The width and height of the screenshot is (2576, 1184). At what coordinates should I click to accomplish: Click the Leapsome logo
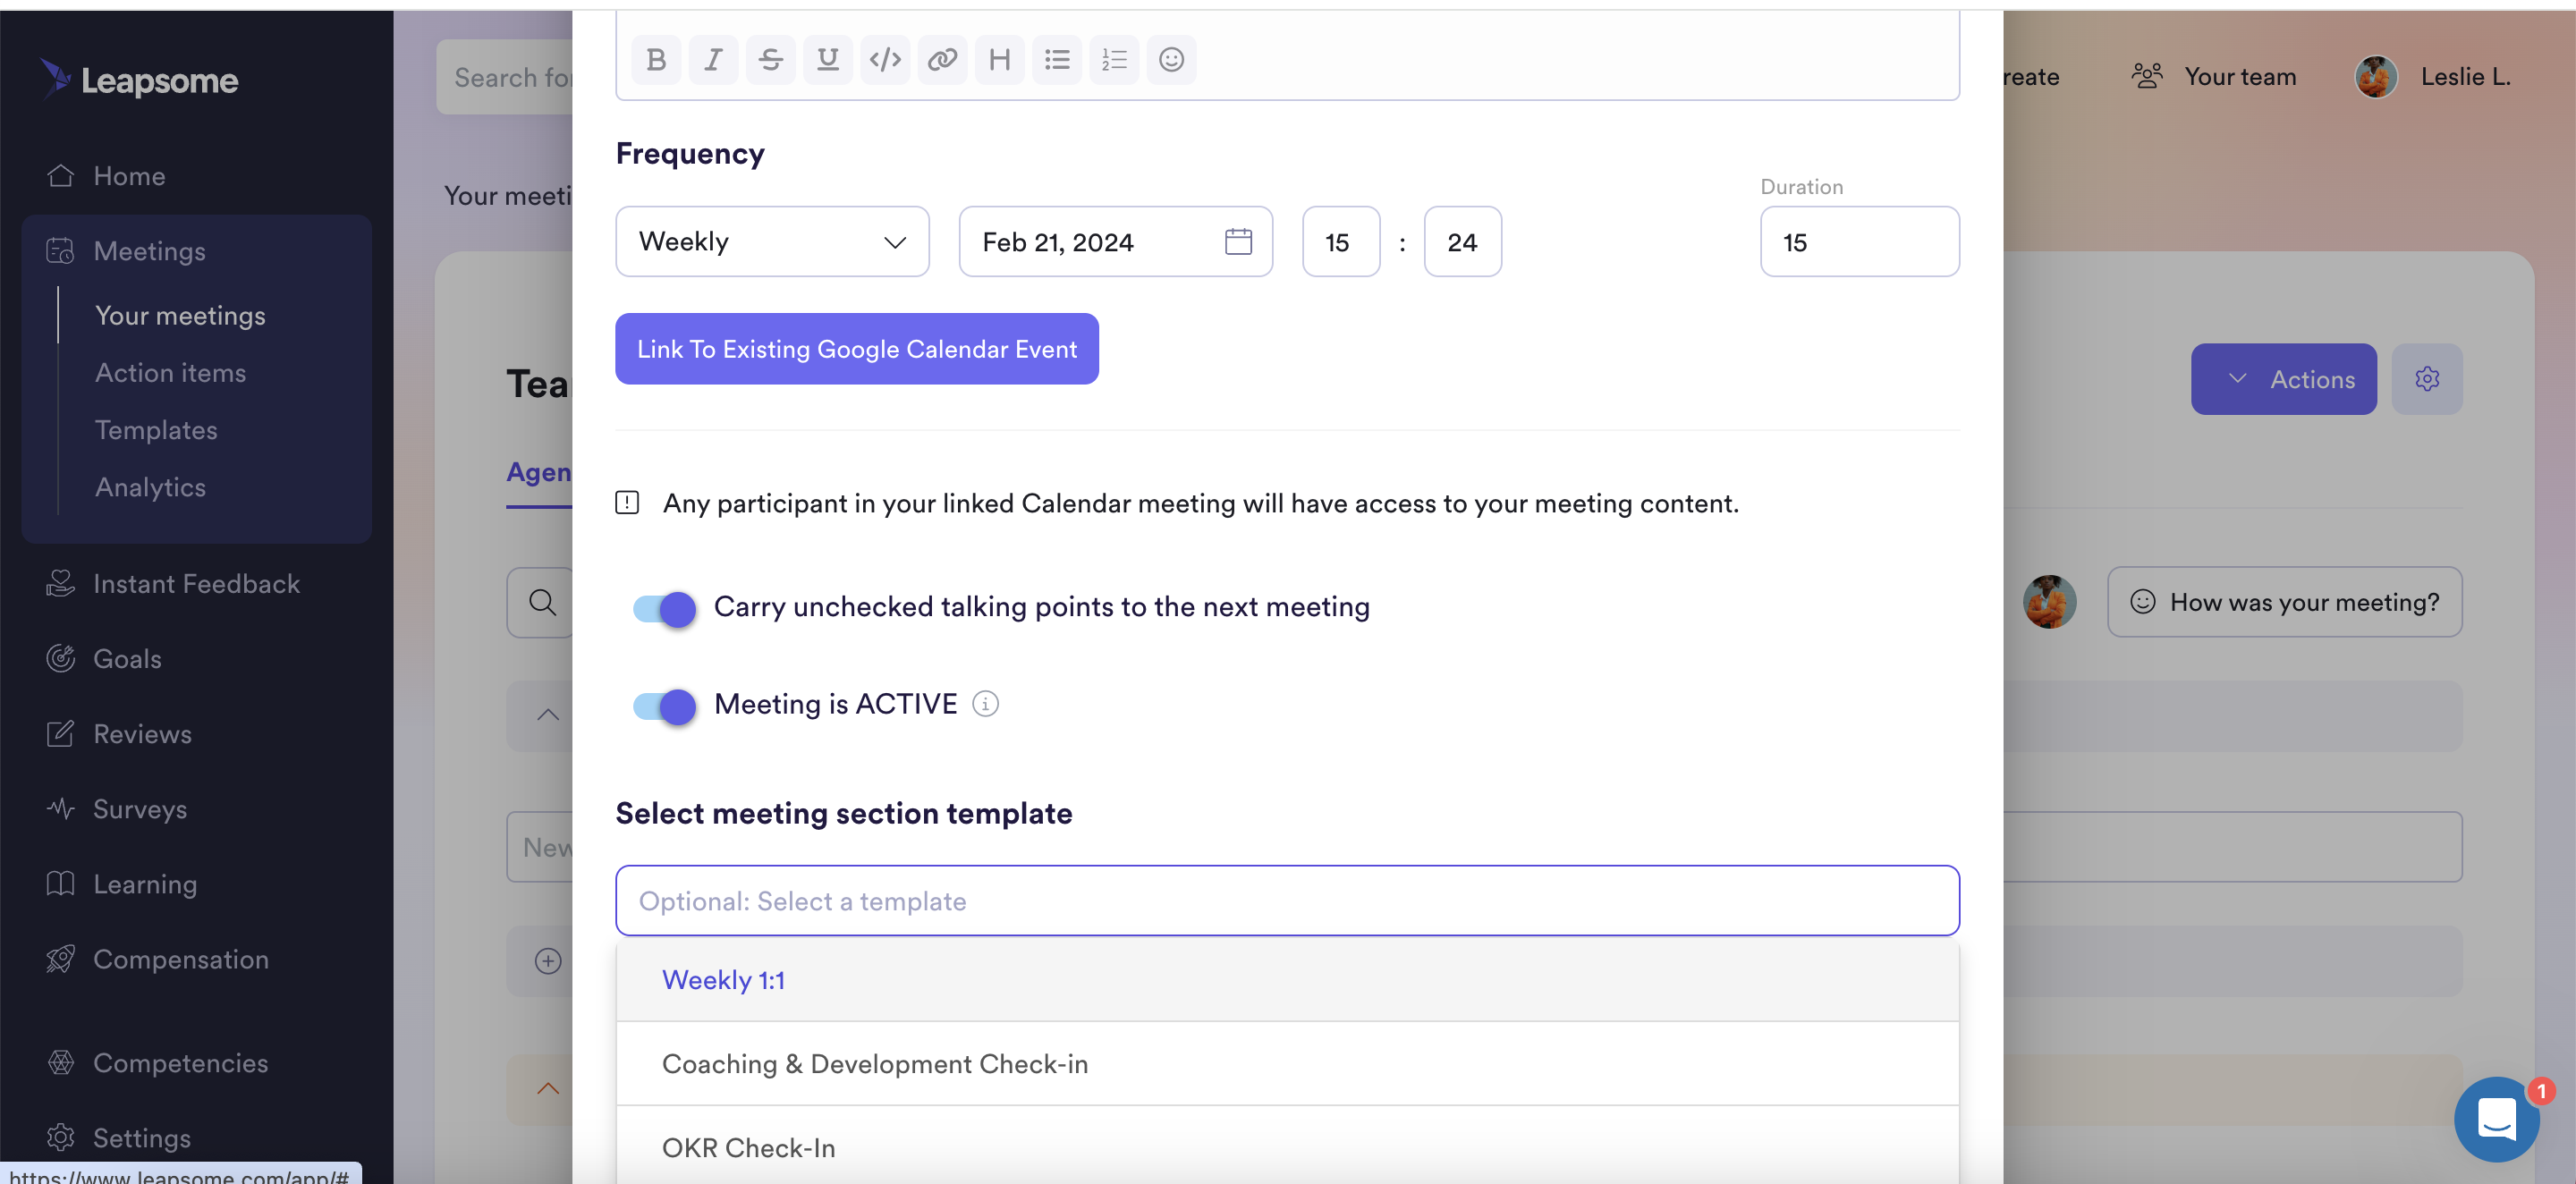139,79
